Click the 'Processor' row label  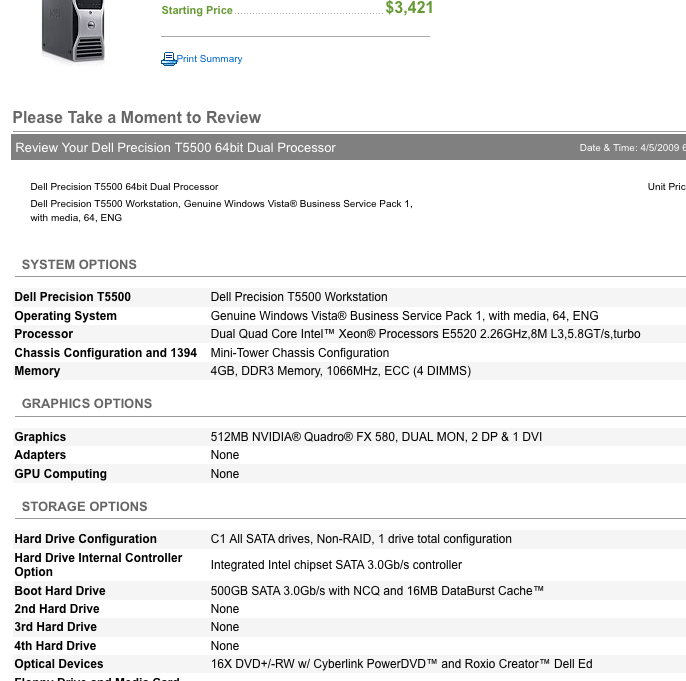click(44, 334)
